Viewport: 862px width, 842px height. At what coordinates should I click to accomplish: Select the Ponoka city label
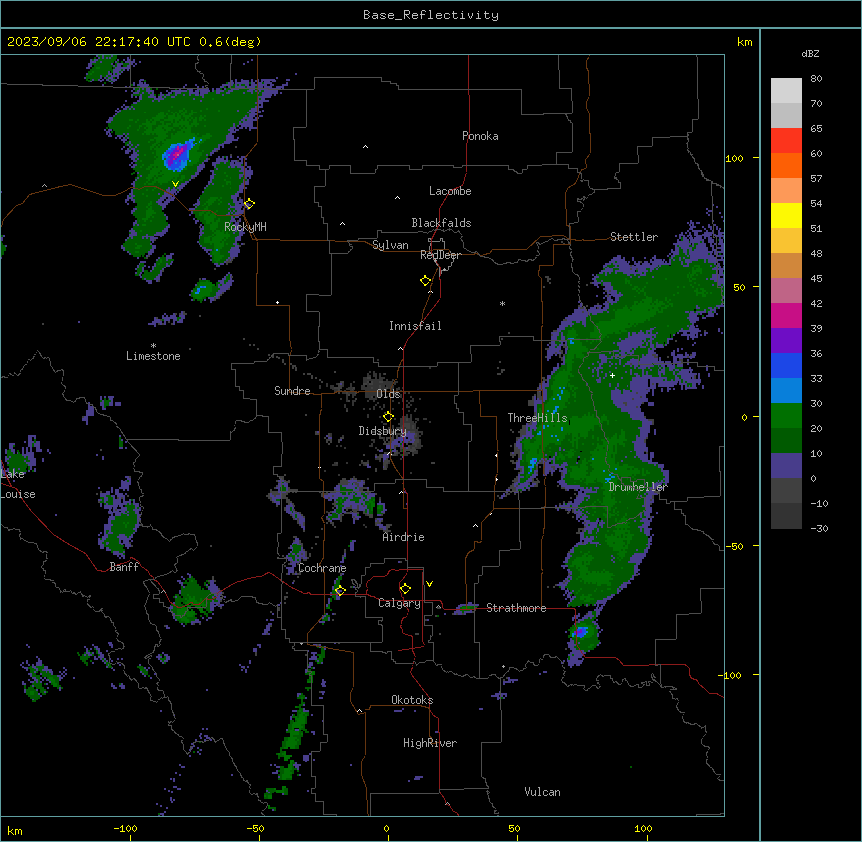pos(480,136)
